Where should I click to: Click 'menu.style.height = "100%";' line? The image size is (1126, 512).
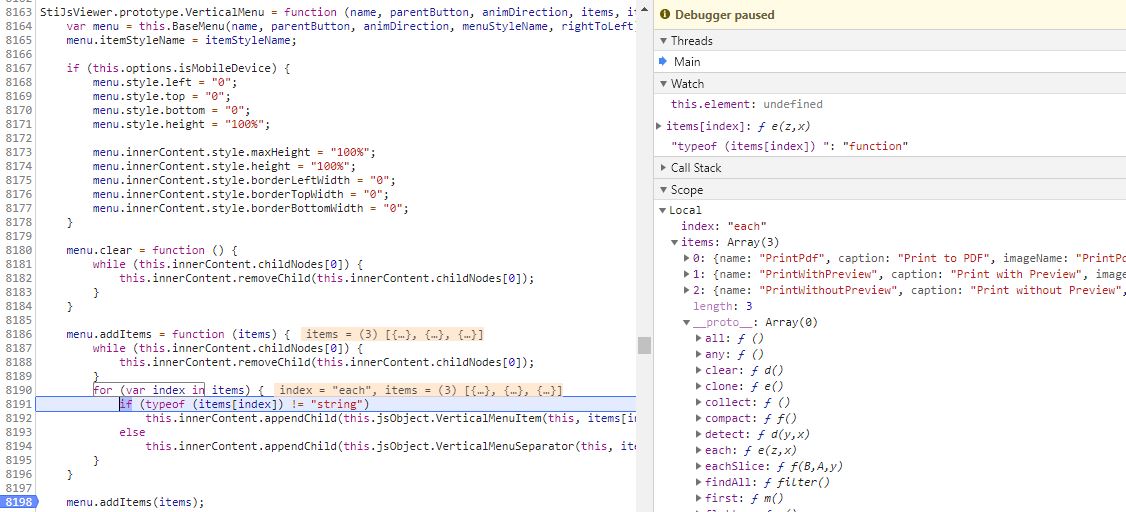pyautogui.click(x=181, y=124)
